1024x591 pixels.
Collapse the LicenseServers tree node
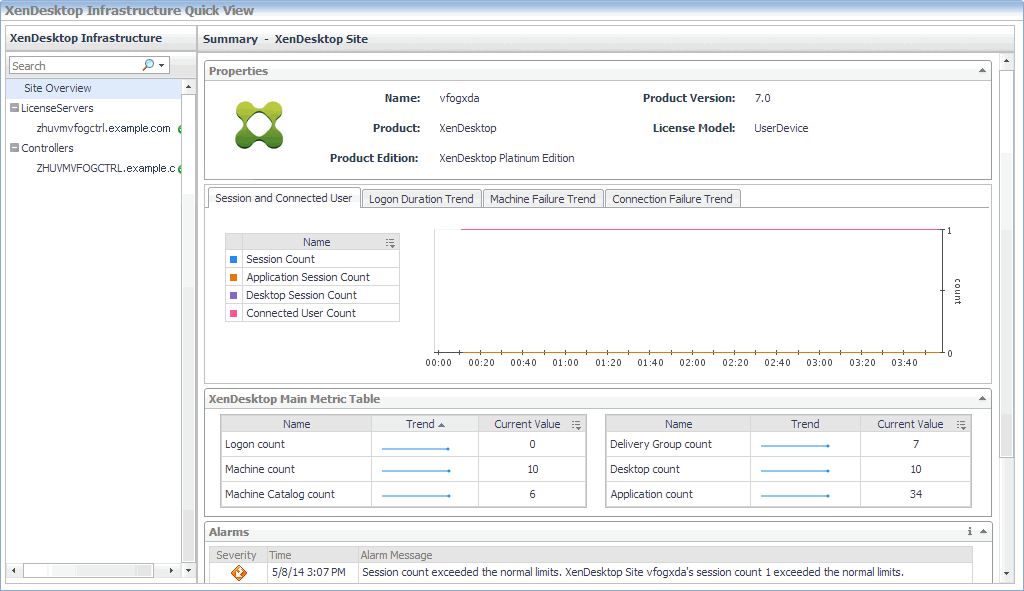[x=14, y=108]
